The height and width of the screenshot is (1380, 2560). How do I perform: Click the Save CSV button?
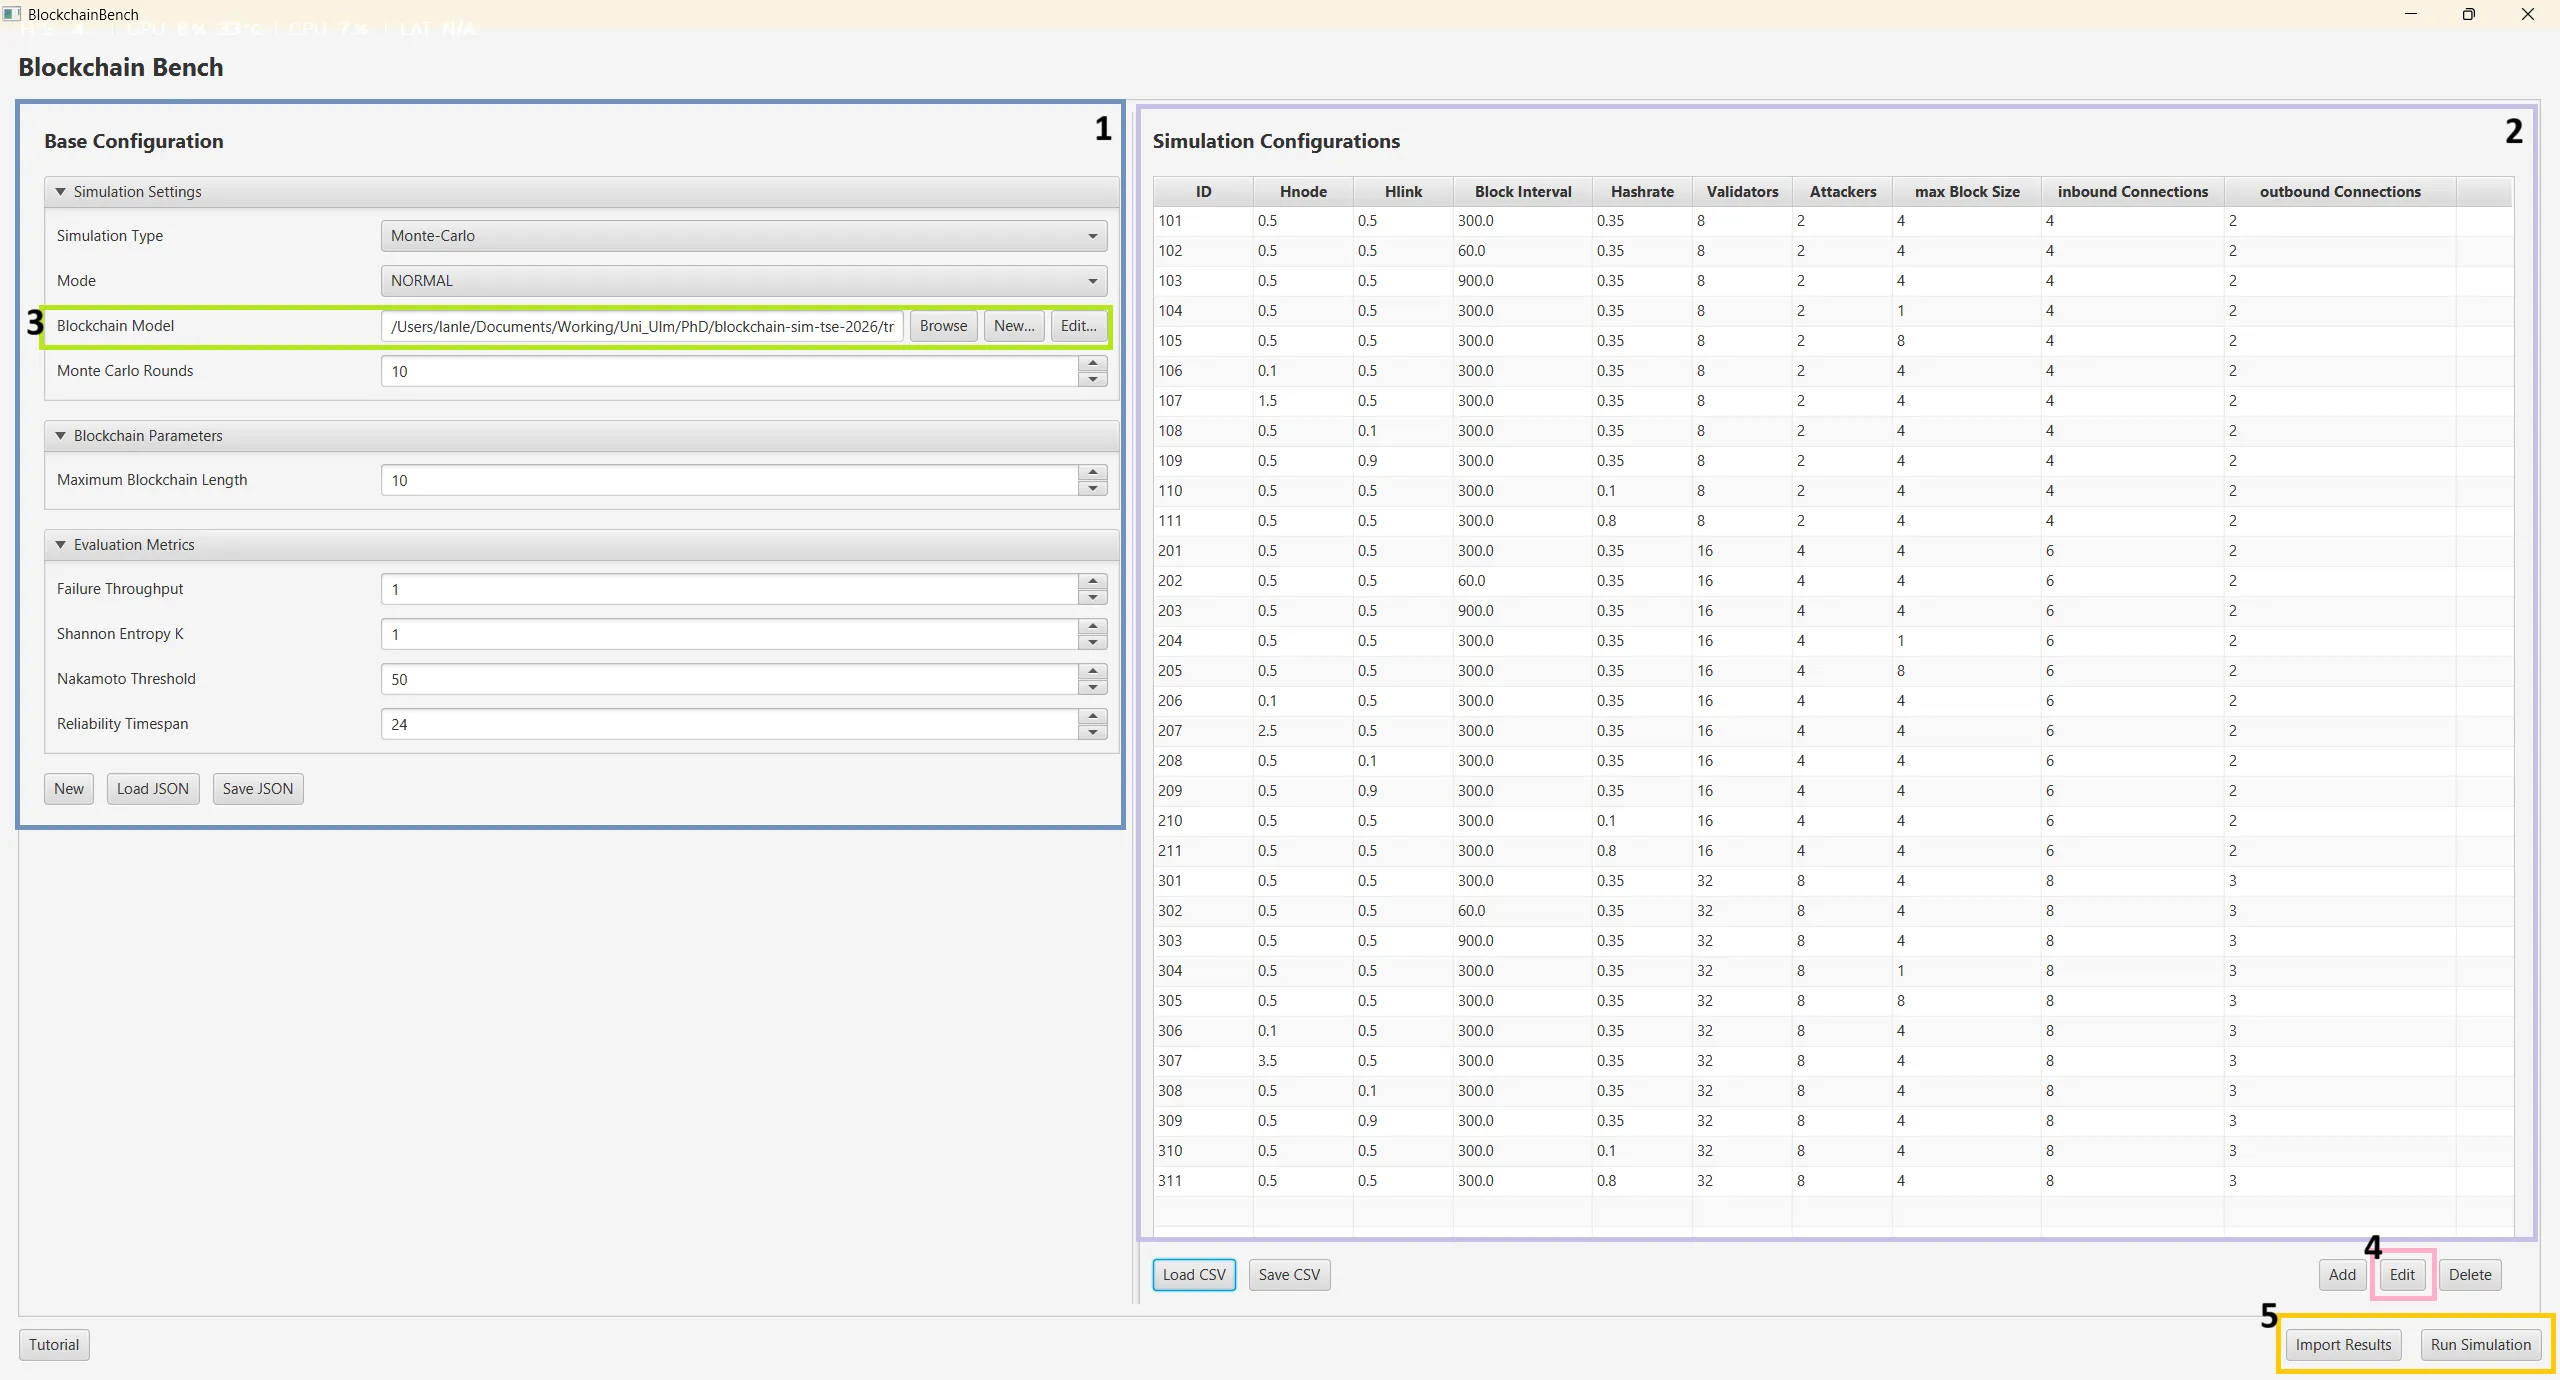point(1289,1275)
